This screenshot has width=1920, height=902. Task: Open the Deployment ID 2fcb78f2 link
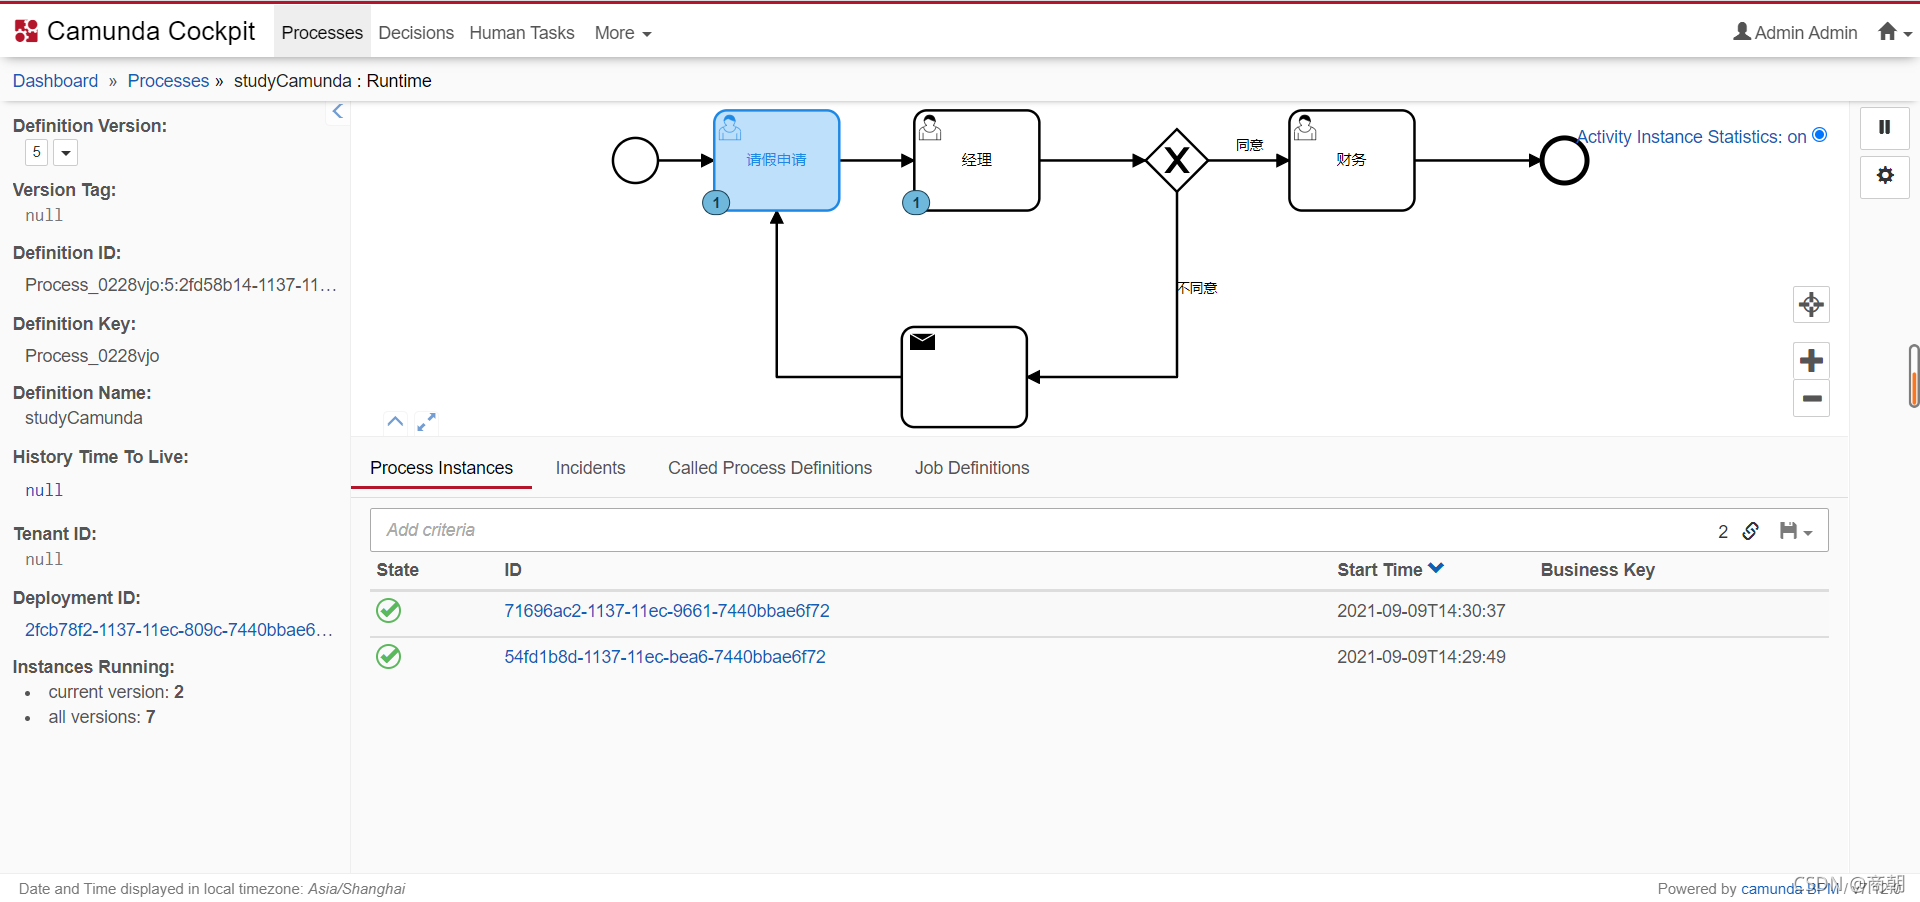[x=179, y=630]
